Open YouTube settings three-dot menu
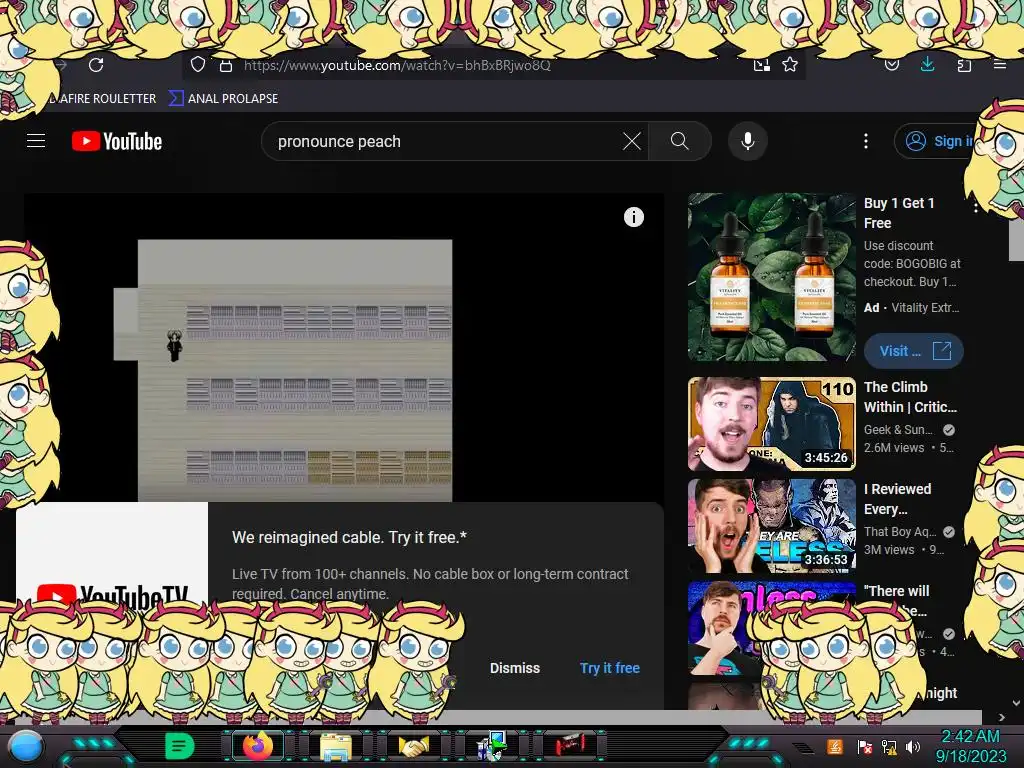 (866, 141)
